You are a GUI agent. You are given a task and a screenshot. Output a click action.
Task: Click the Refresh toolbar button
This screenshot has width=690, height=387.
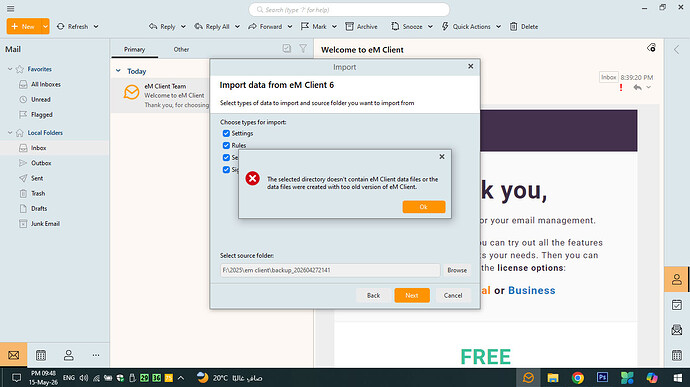pos(73,26)
